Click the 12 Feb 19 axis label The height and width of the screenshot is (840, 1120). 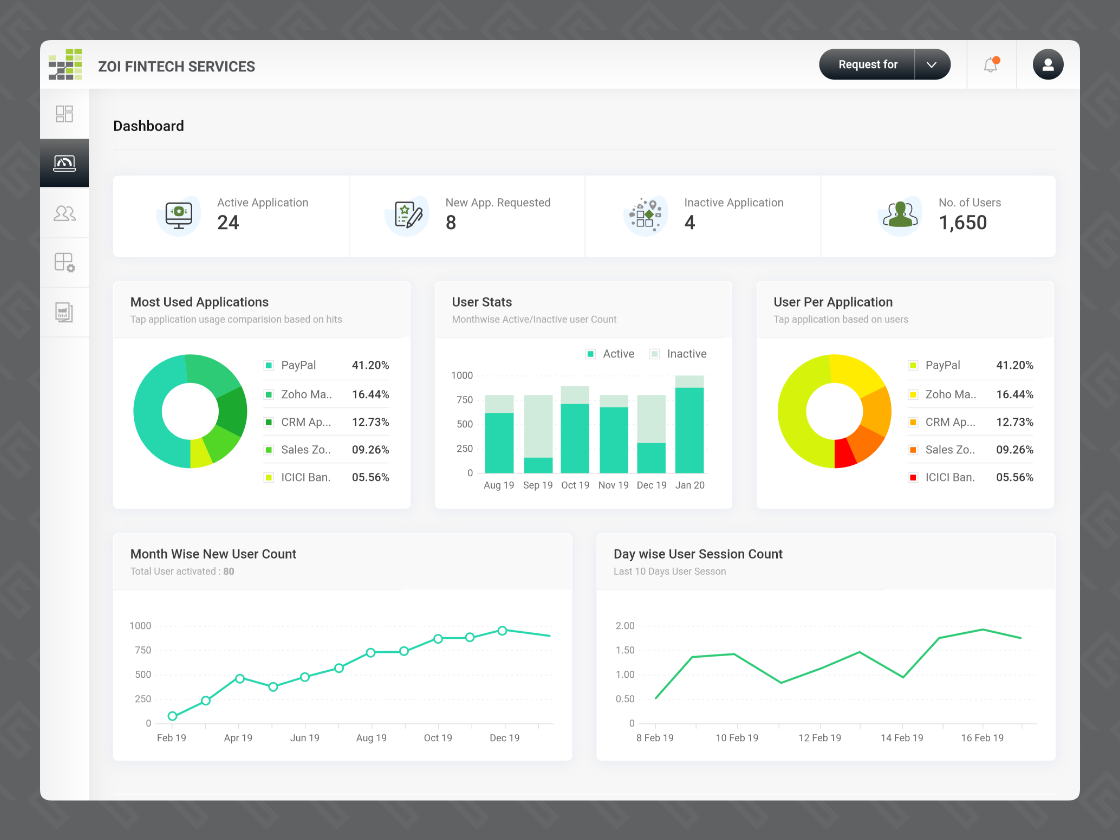coord(819,738)
